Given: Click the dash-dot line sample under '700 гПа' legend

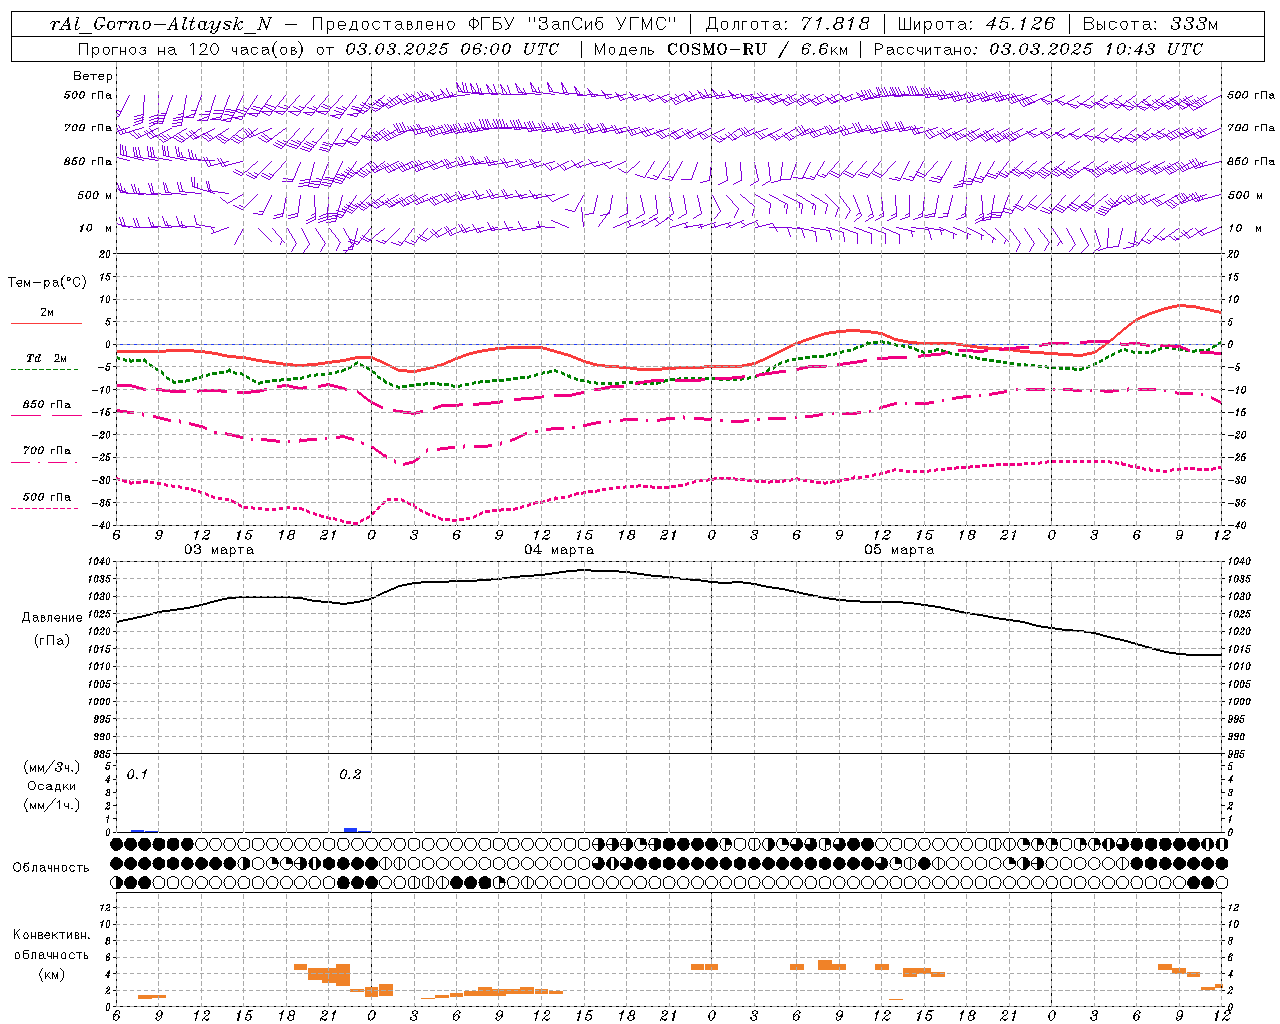Looking at the screenshot, I should [x=45, y=462].
